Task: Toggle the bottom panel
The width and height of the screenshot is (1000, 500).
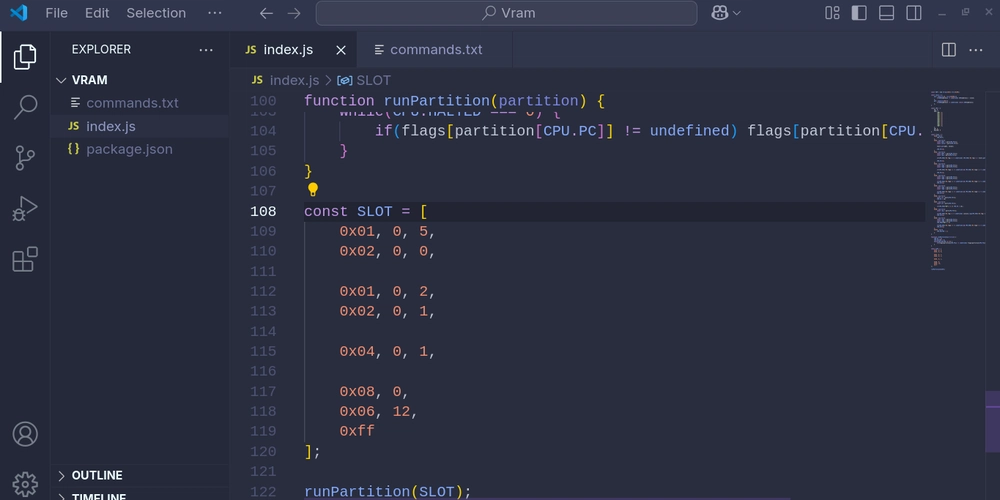Action: (x=886, y=13)
